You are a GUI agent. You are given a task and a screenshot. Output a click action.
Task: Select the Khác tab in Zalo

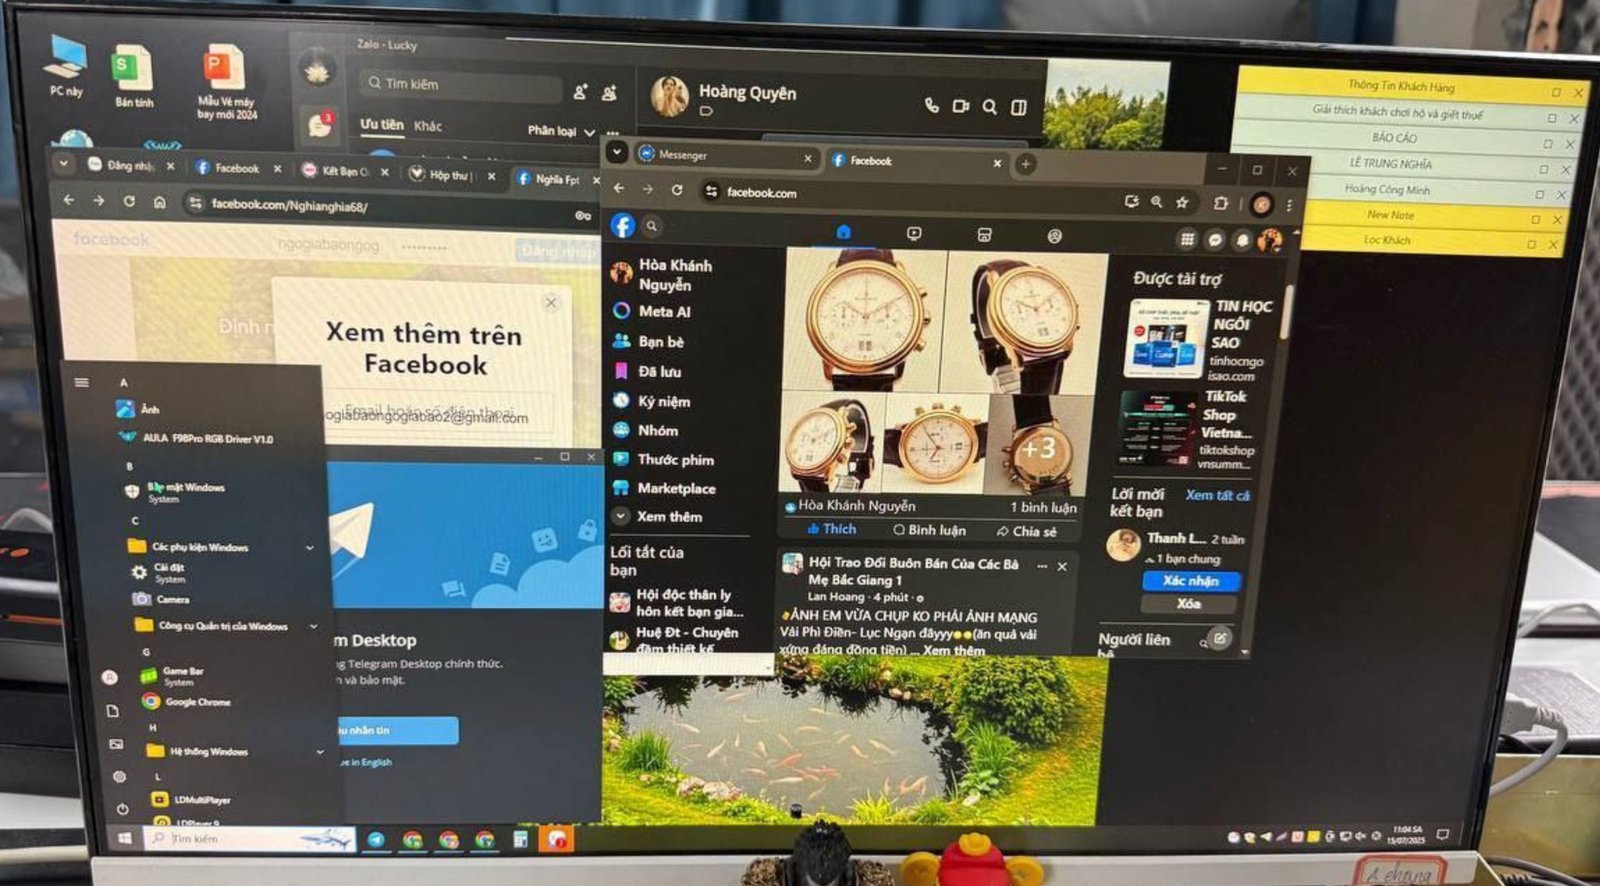click(x=428, y=126)
